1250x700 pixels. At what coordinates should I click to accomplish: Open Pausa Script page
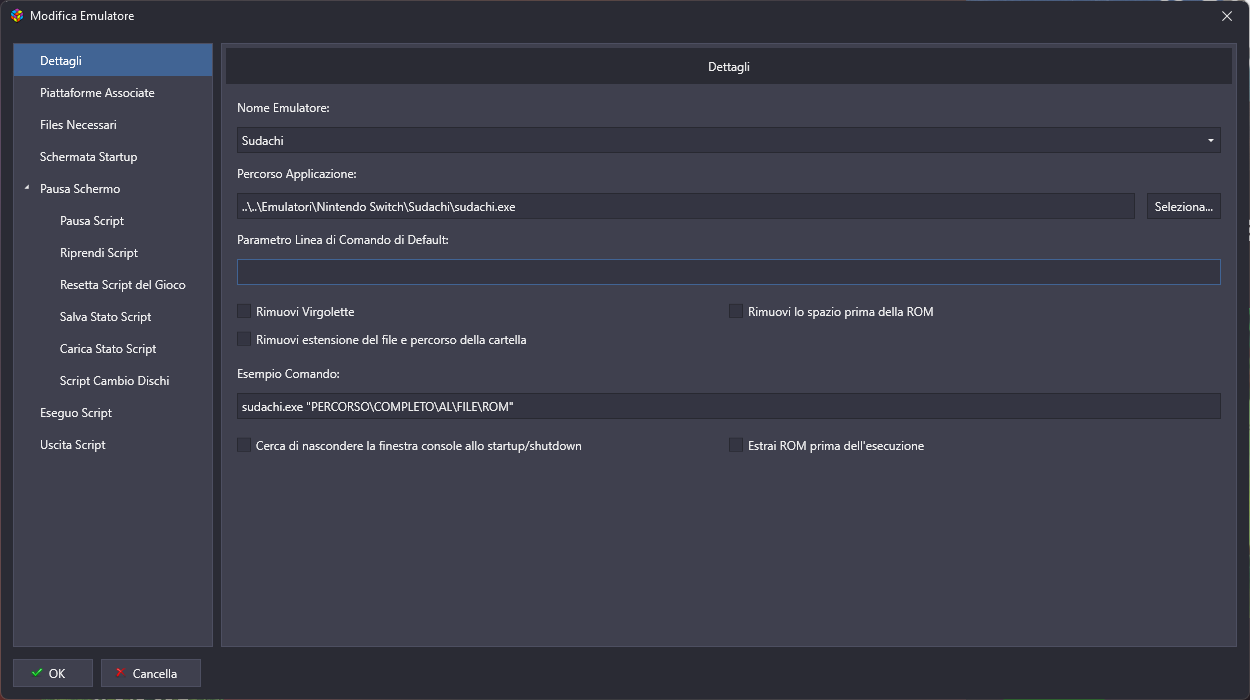92,220
